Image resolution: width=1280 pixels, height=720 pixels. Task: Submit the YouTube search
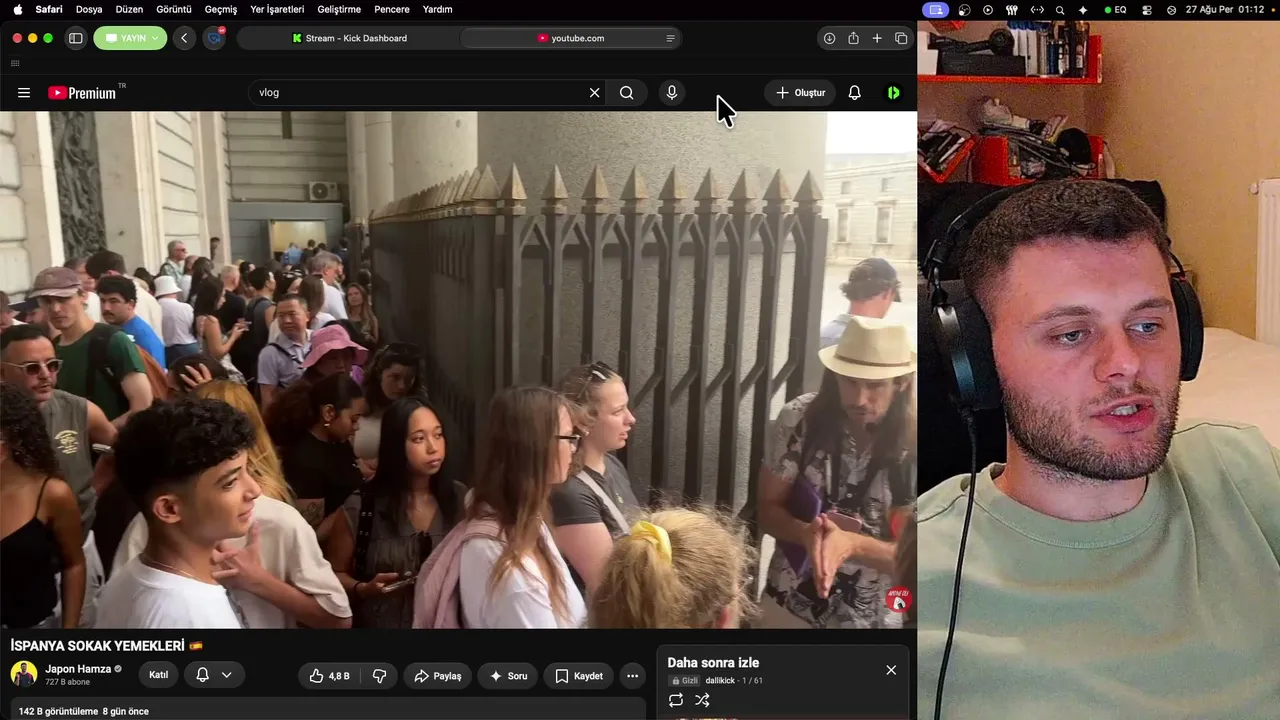click(626, 93)
